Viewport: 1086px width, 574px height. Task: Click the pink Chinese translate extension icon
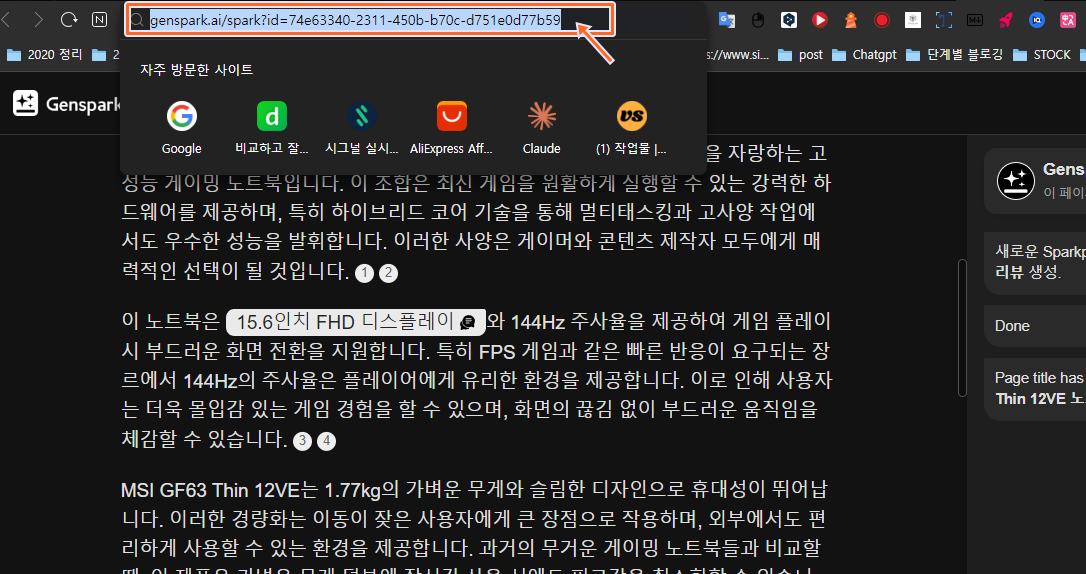point(1067,20)
